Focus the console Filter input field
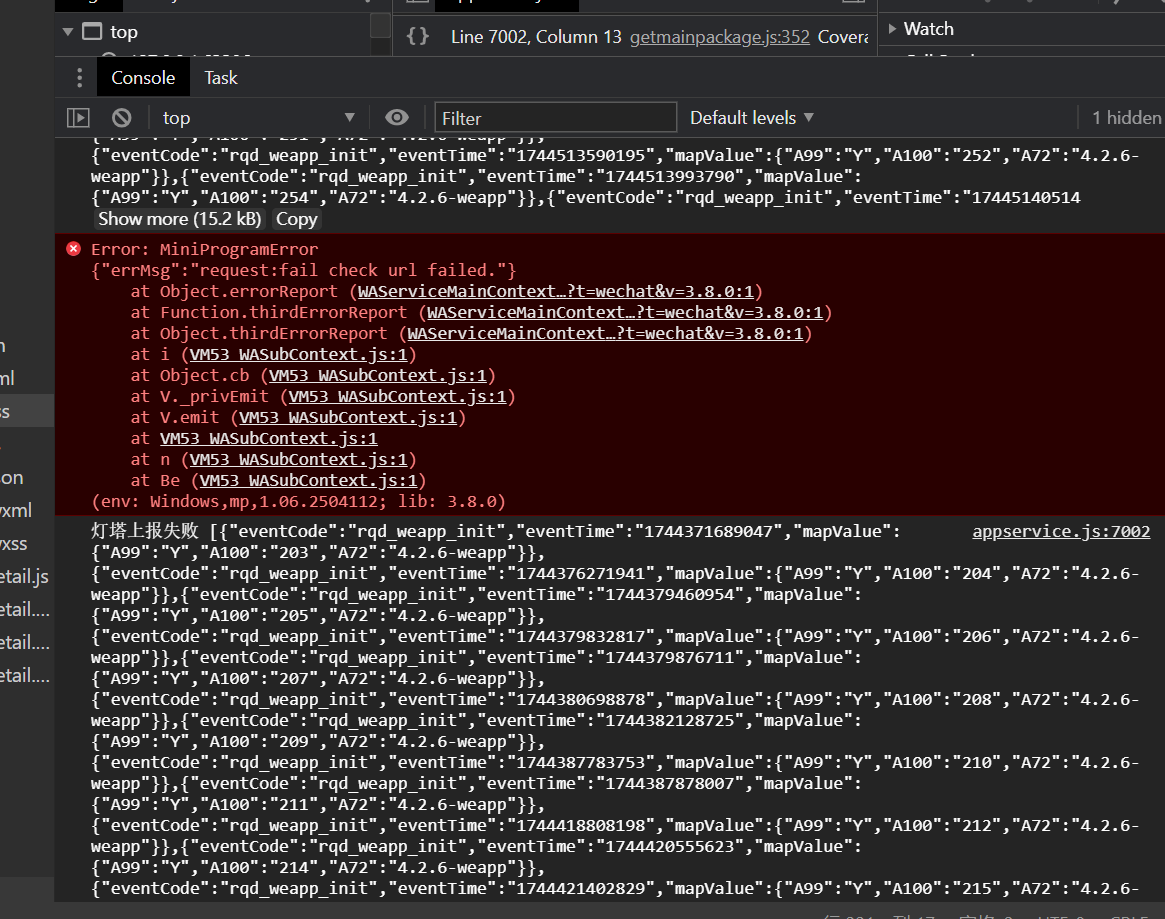1165x919 pixels. (556, 118)
